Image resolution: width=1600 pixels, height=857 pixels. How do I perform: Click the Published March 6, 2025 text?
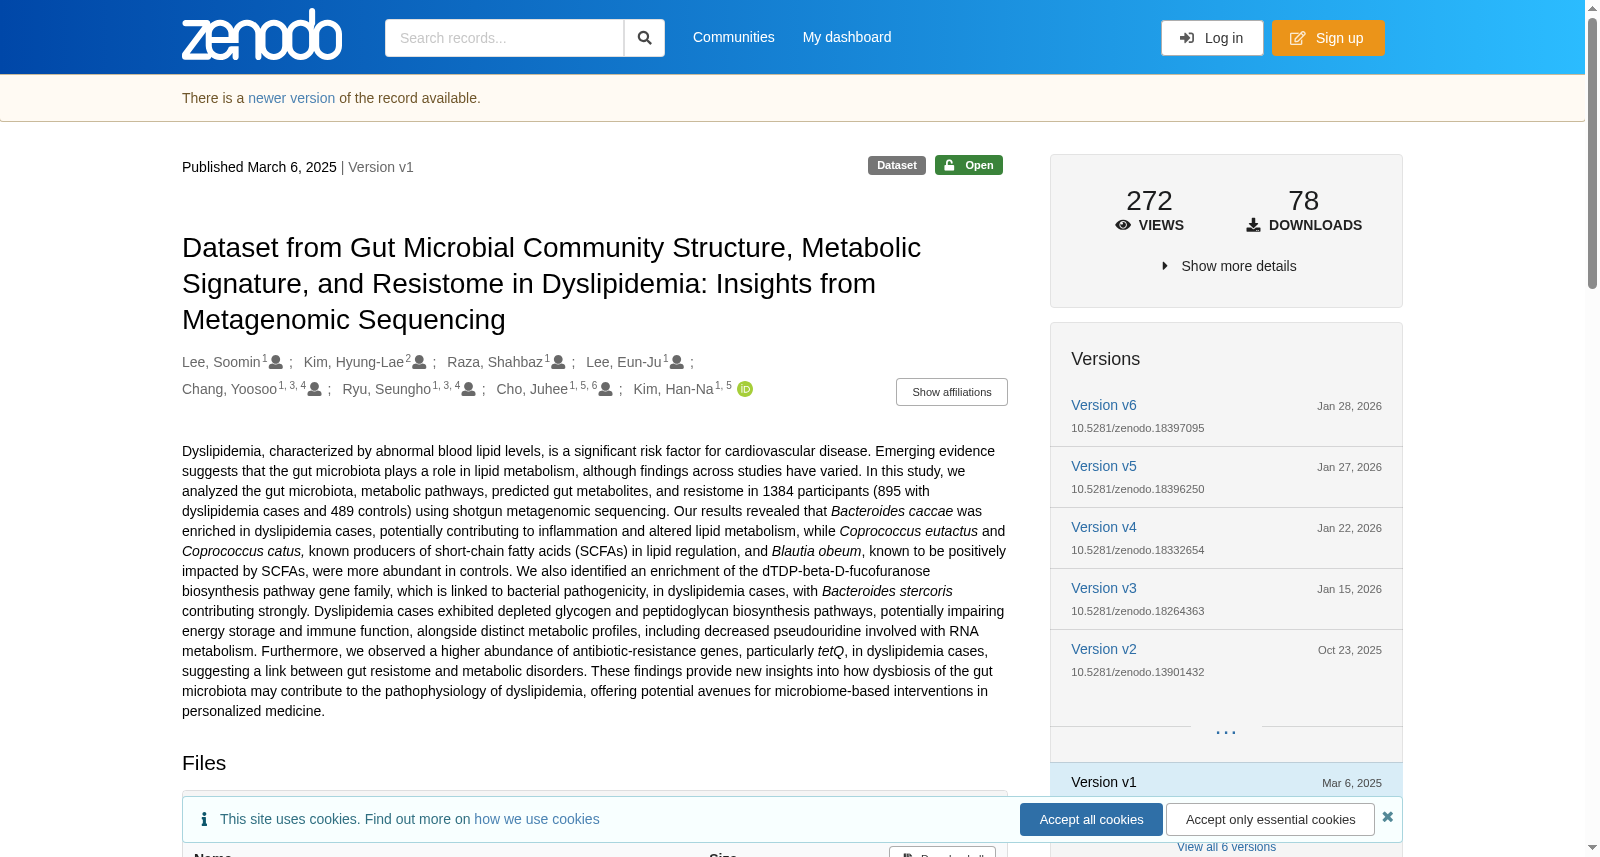tap(259, 167)
